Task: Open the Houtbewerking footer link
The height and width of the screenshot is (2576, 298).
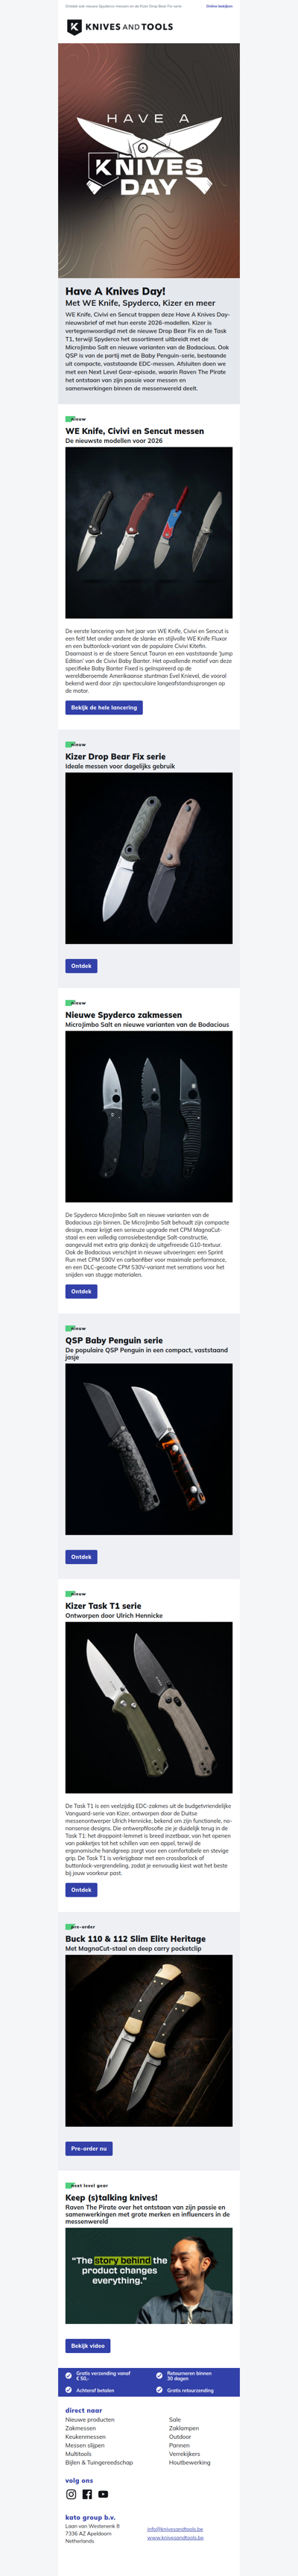Action: click(190, 2462)
